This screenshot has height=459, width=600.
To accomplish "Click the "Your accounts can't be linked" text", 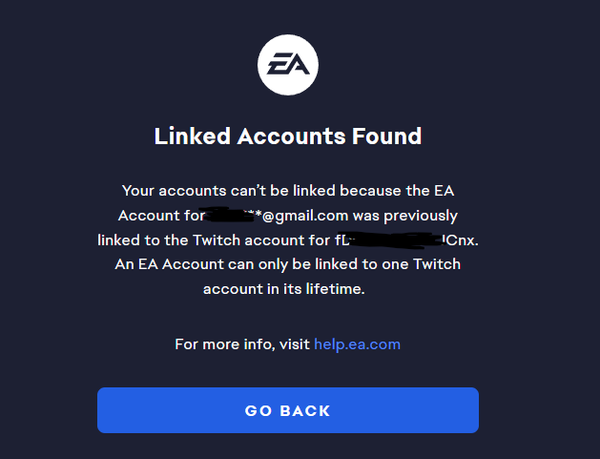I will pos(228,190).
